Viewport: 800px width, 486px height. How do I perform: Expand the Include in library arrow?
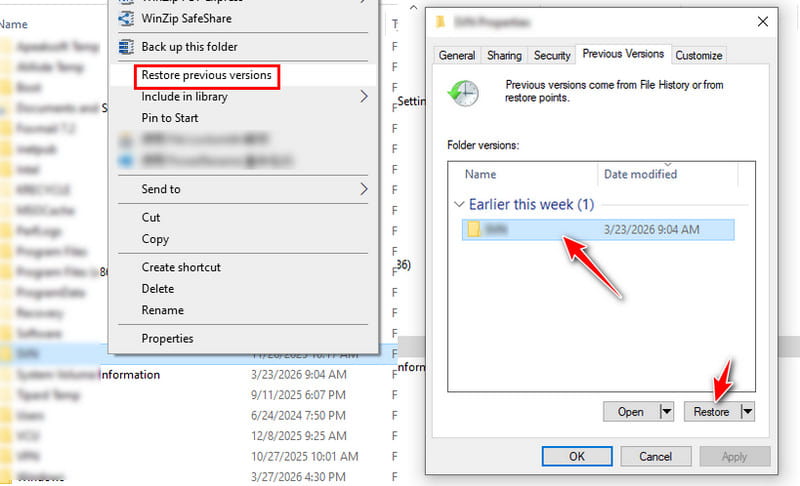363,97
